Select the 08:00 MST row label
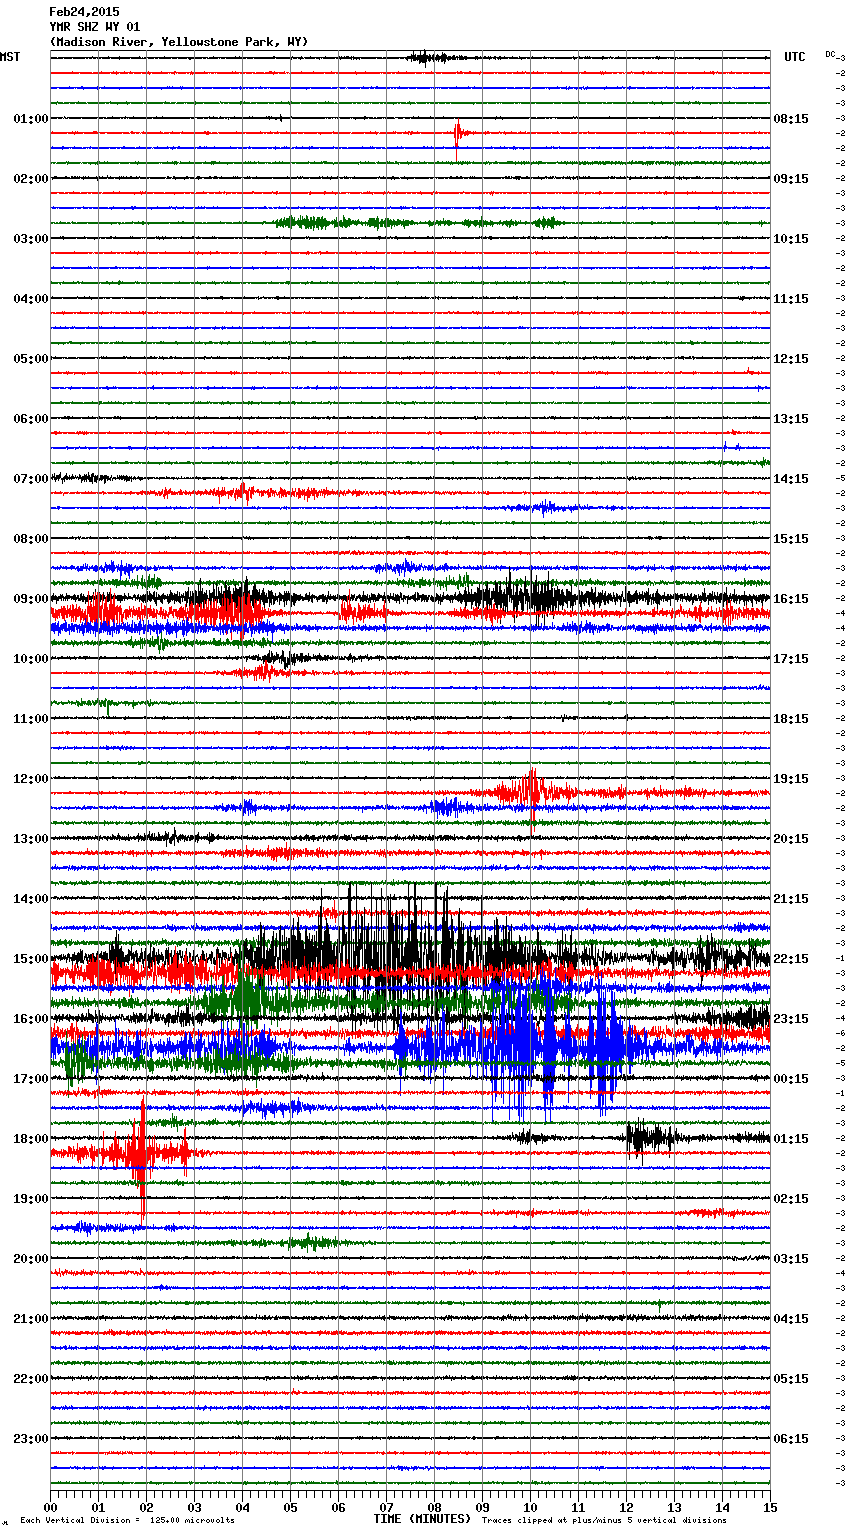Image resolution: width=850 pixels, height=1534 pixels. tap(31, 538)
